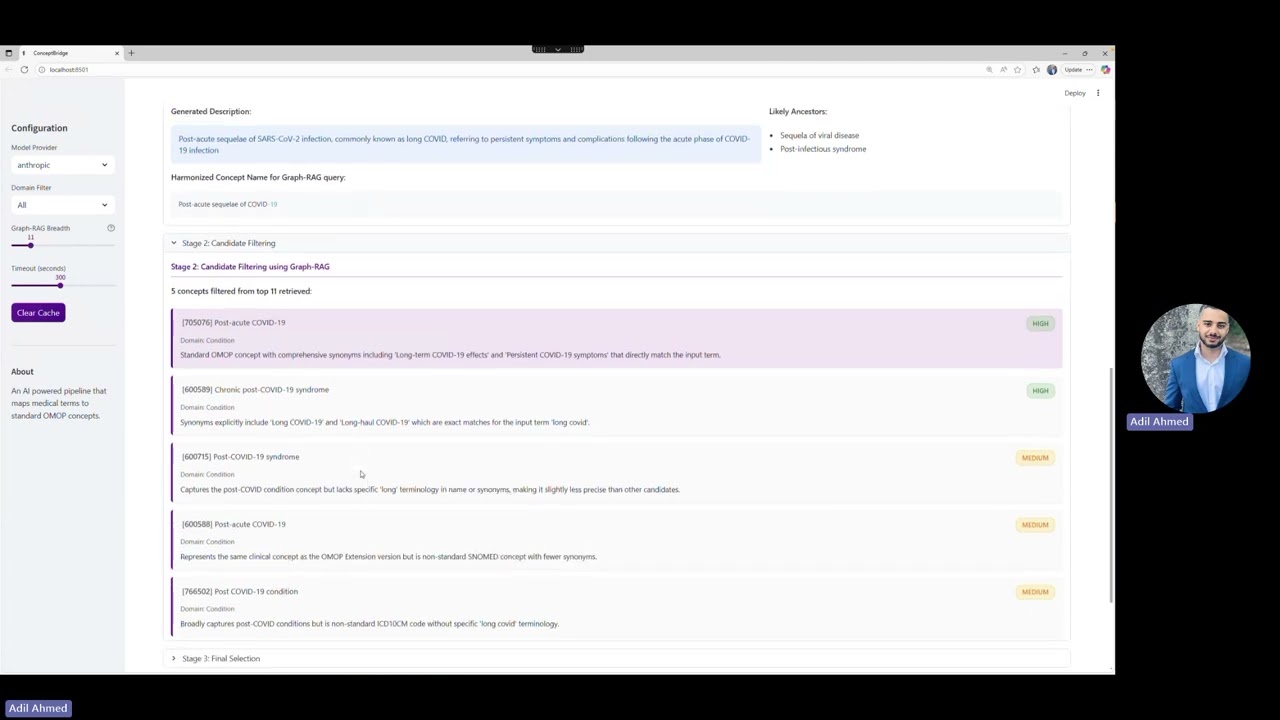The width and height of the screenshot is (1280, 720).
Task: Close the ConceptBridge browser tab
Action: pos(116,53)
